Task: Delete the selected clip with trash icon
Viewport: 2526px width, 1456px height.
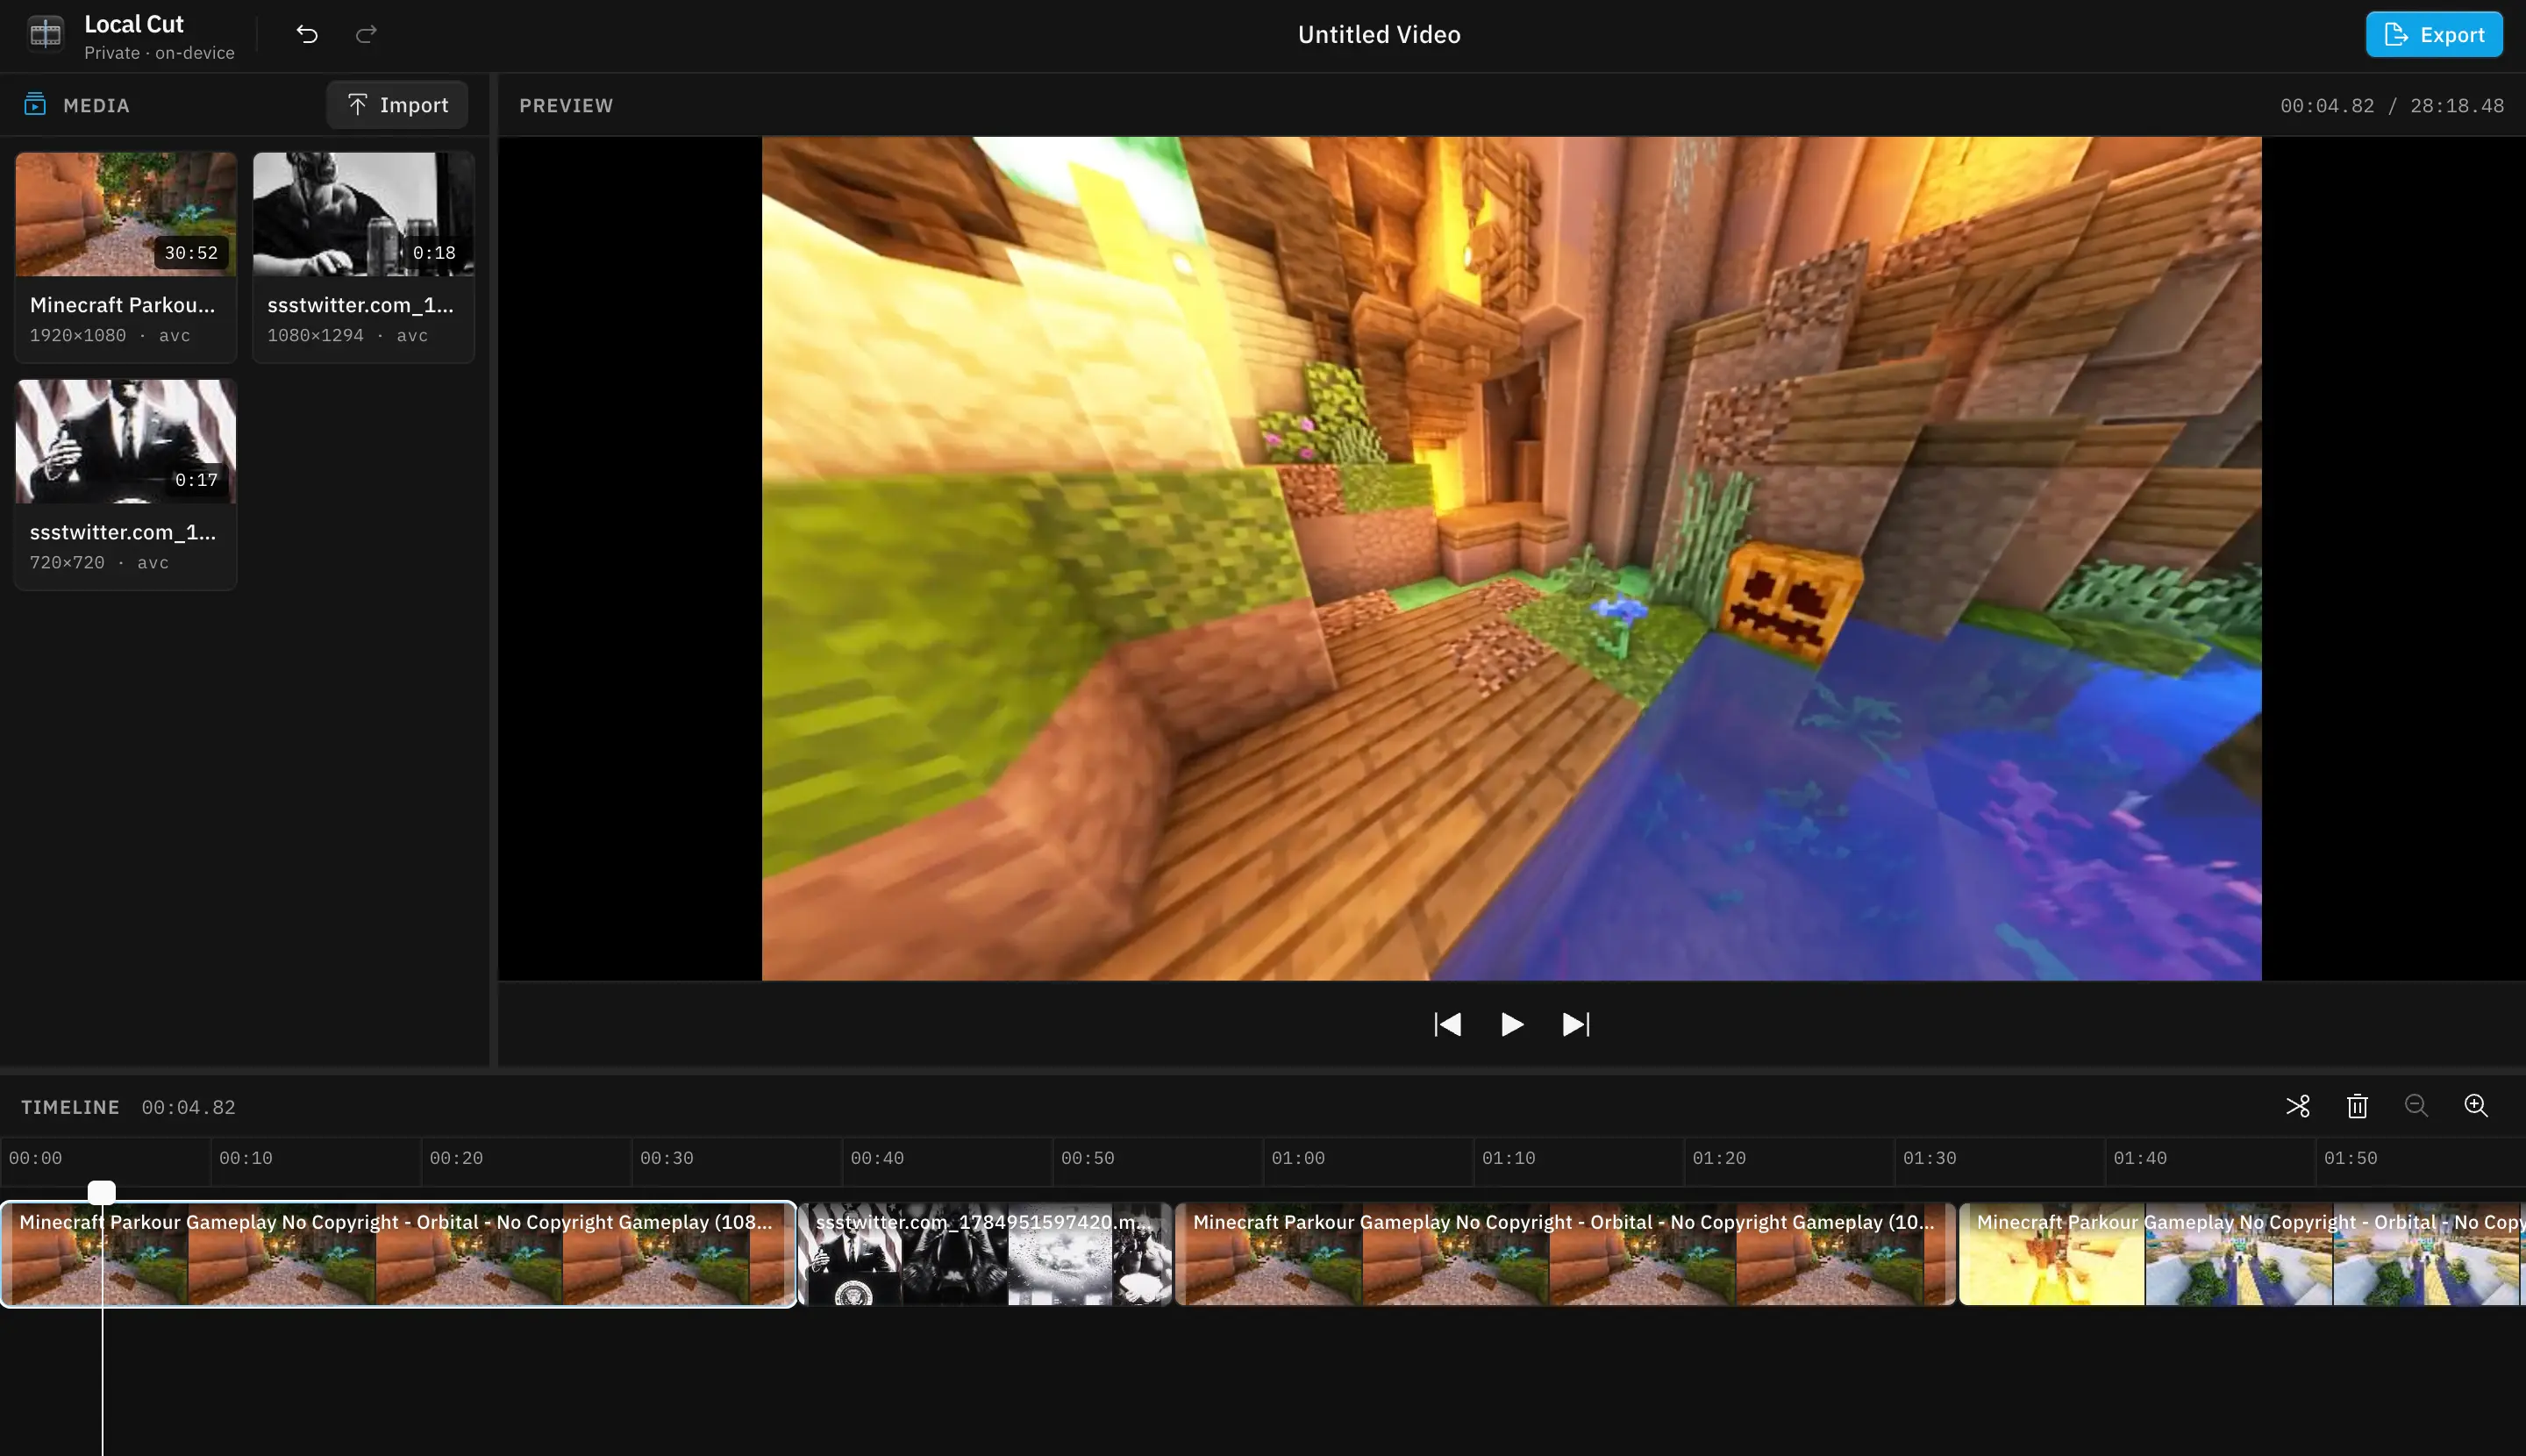Action: point(2357,1106)
